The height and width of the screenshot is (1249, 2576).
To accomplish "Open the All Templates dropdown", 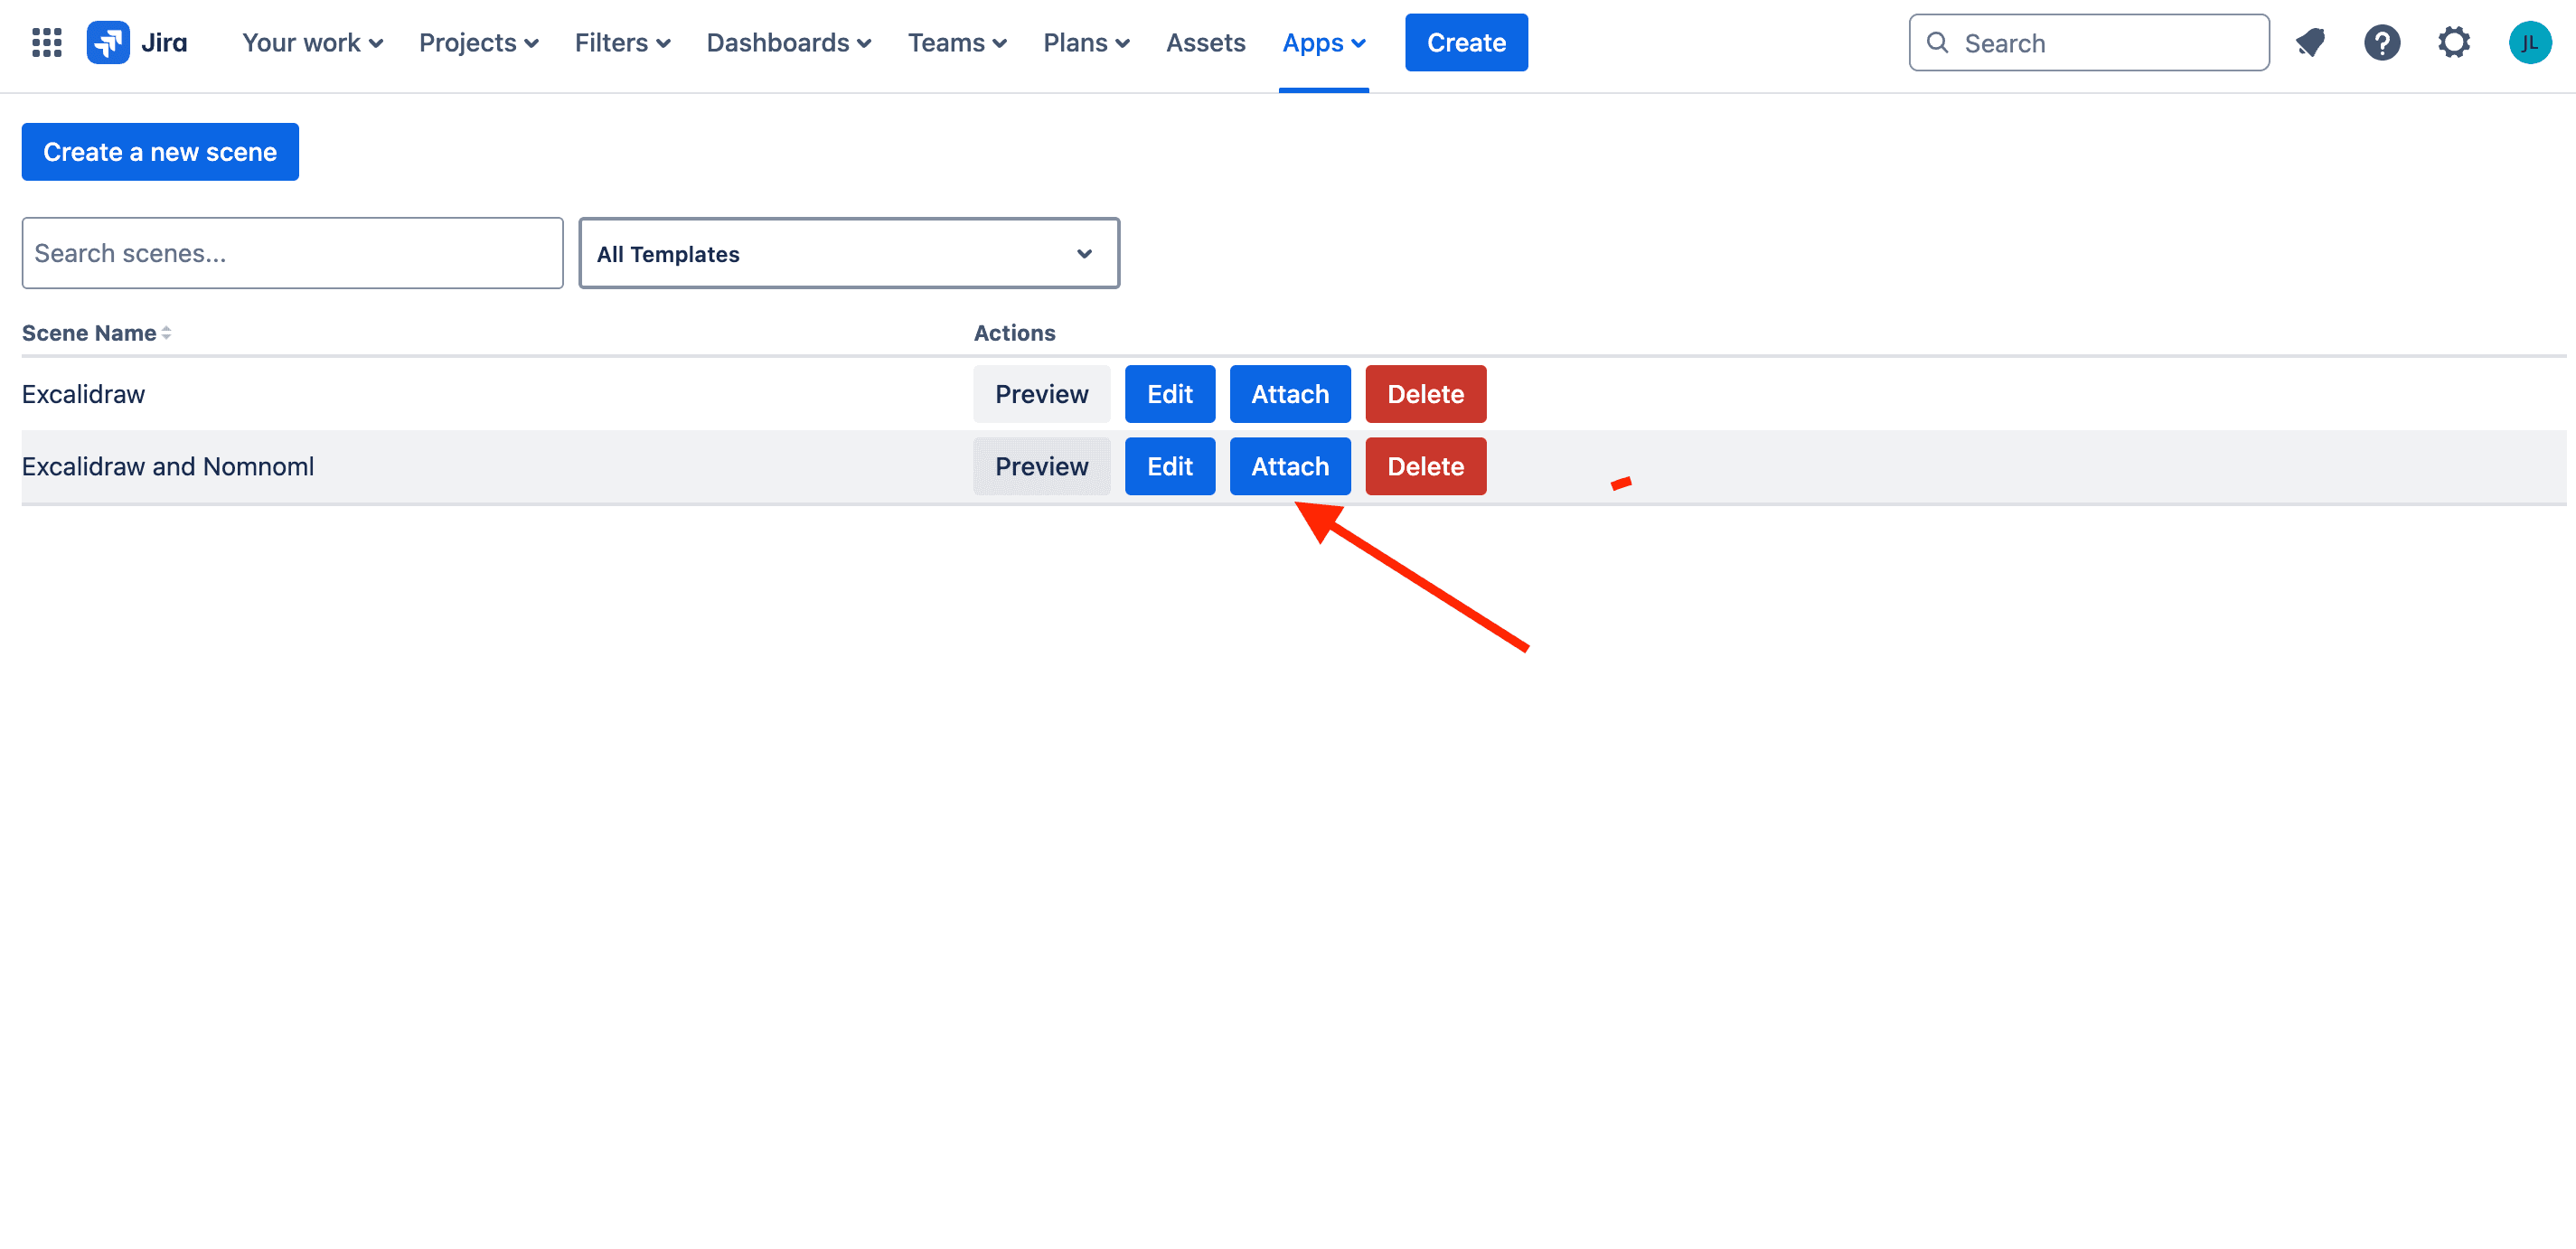I will pyautogui.click(x=849, y=254).
